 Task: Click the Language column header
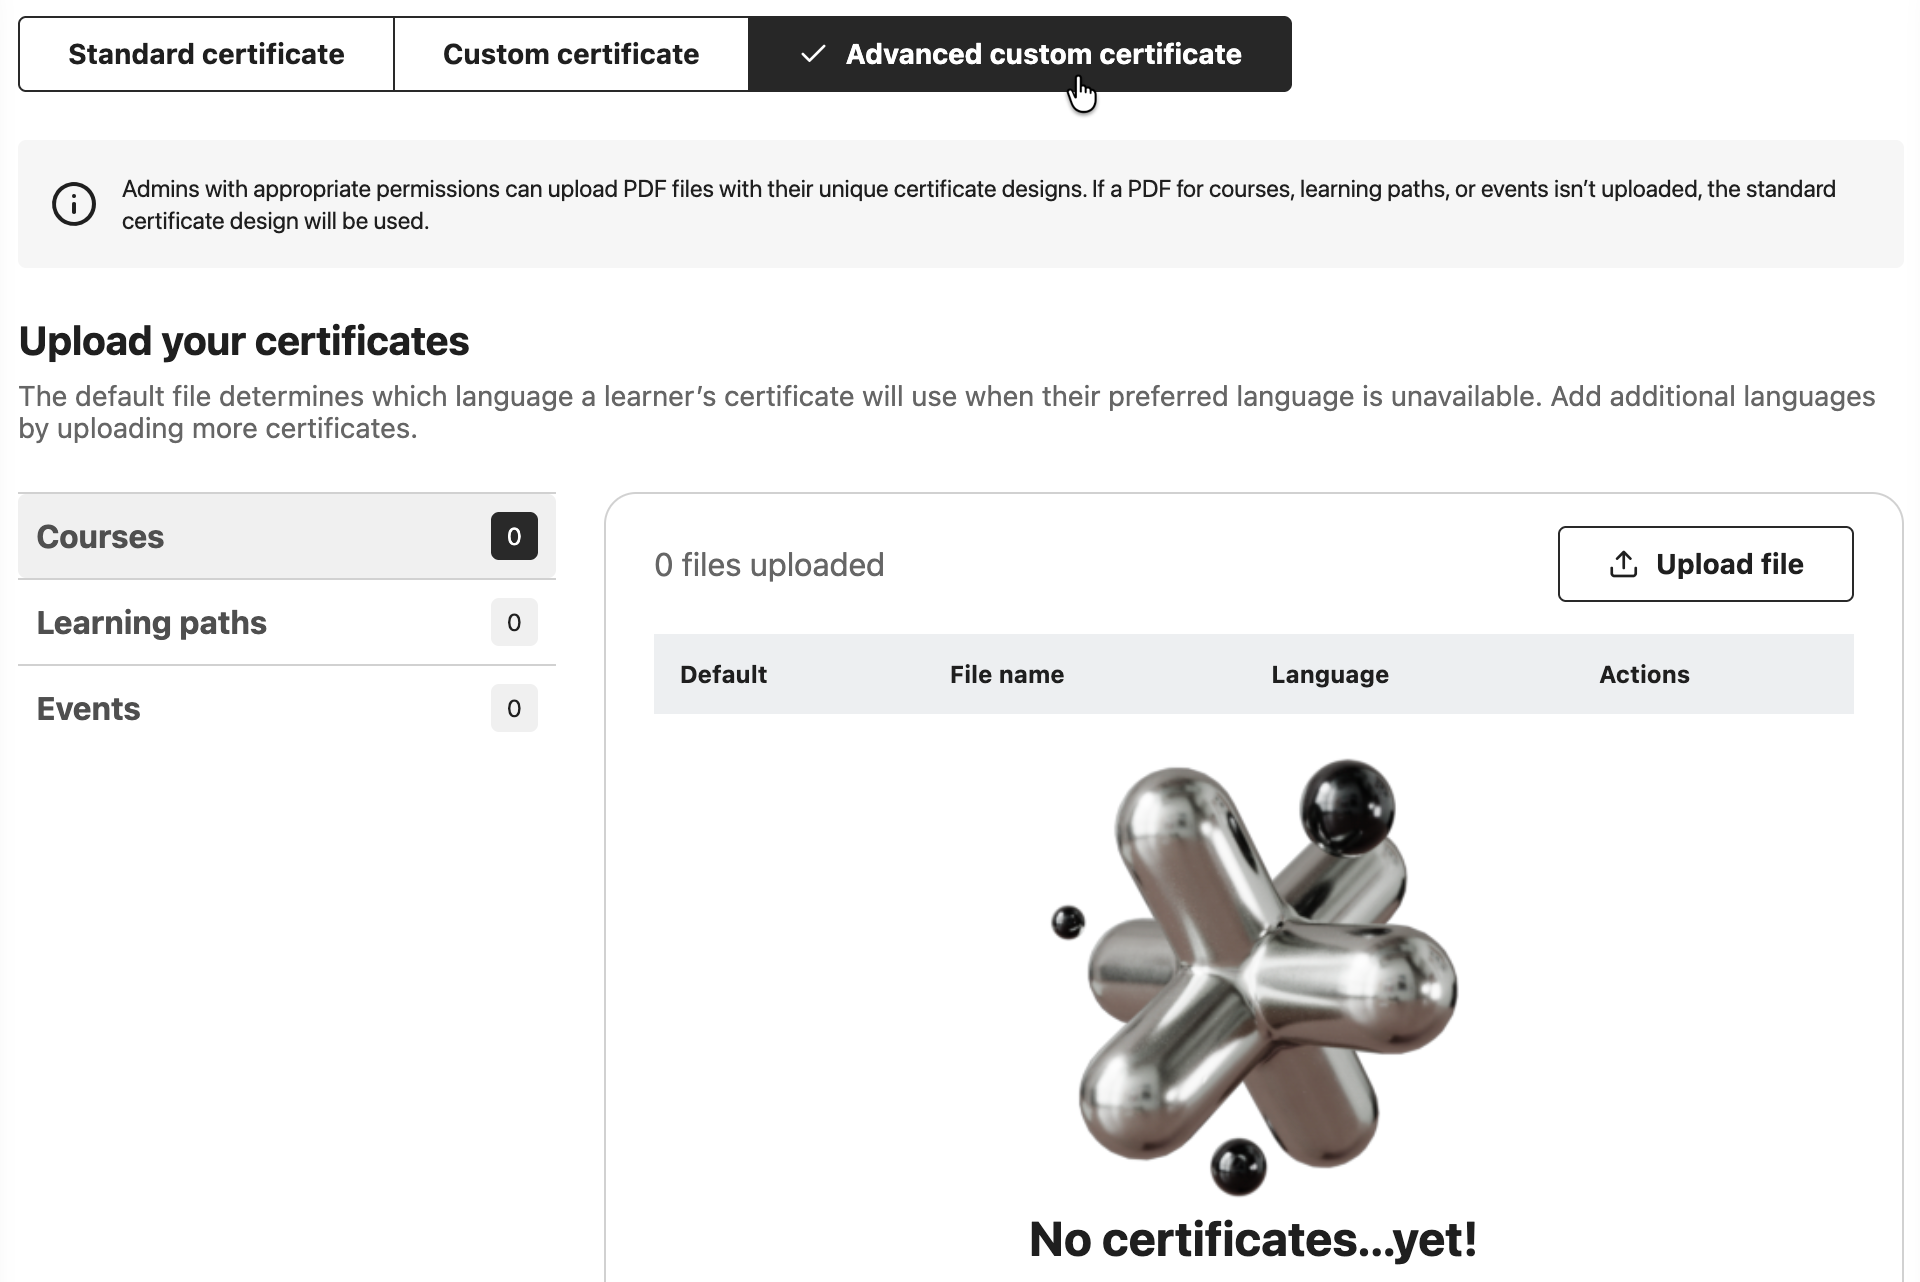pos(1329,675)
